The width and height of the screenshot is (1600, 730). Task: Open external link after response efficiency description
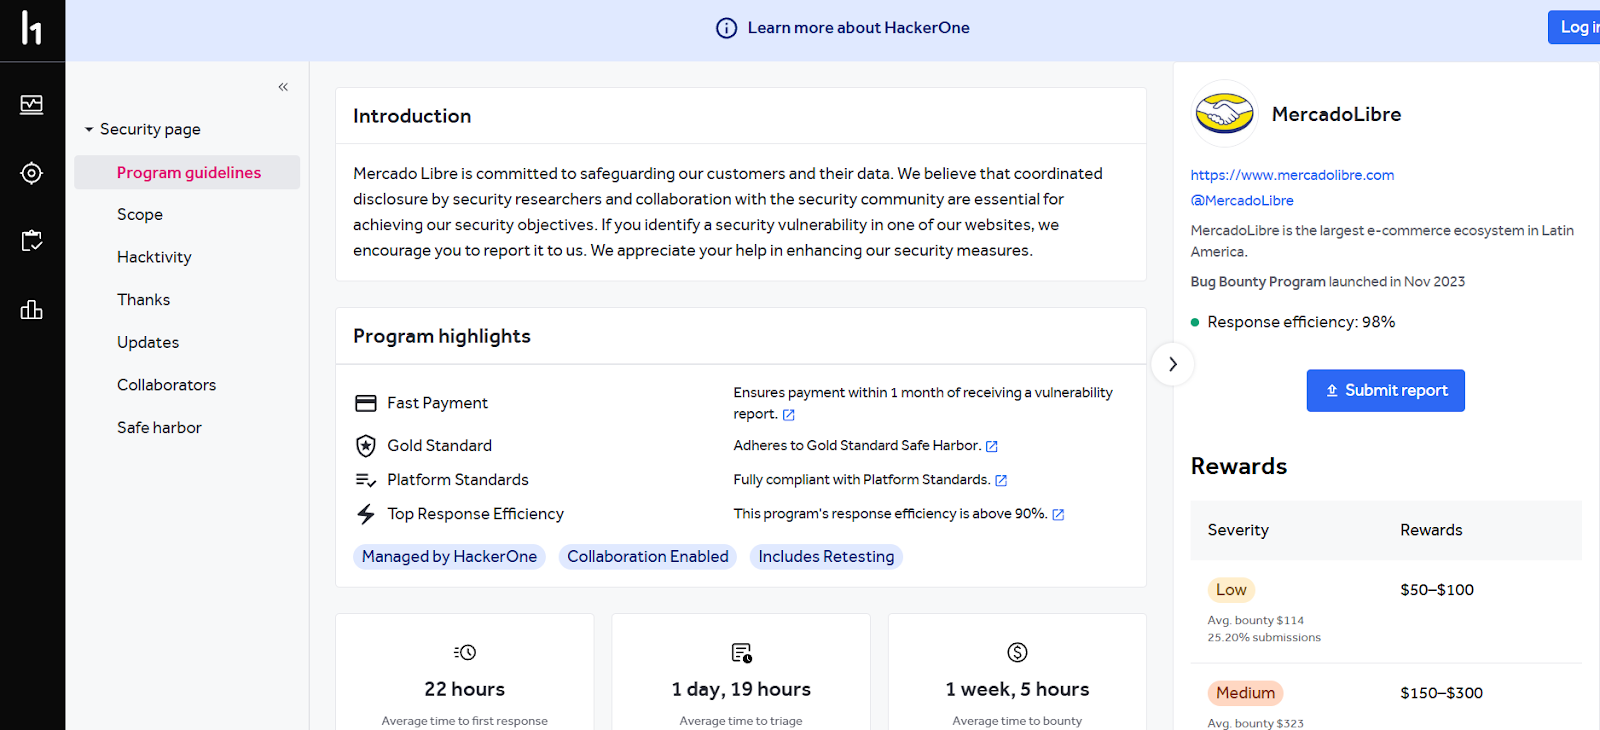[x=1058, y=514]
